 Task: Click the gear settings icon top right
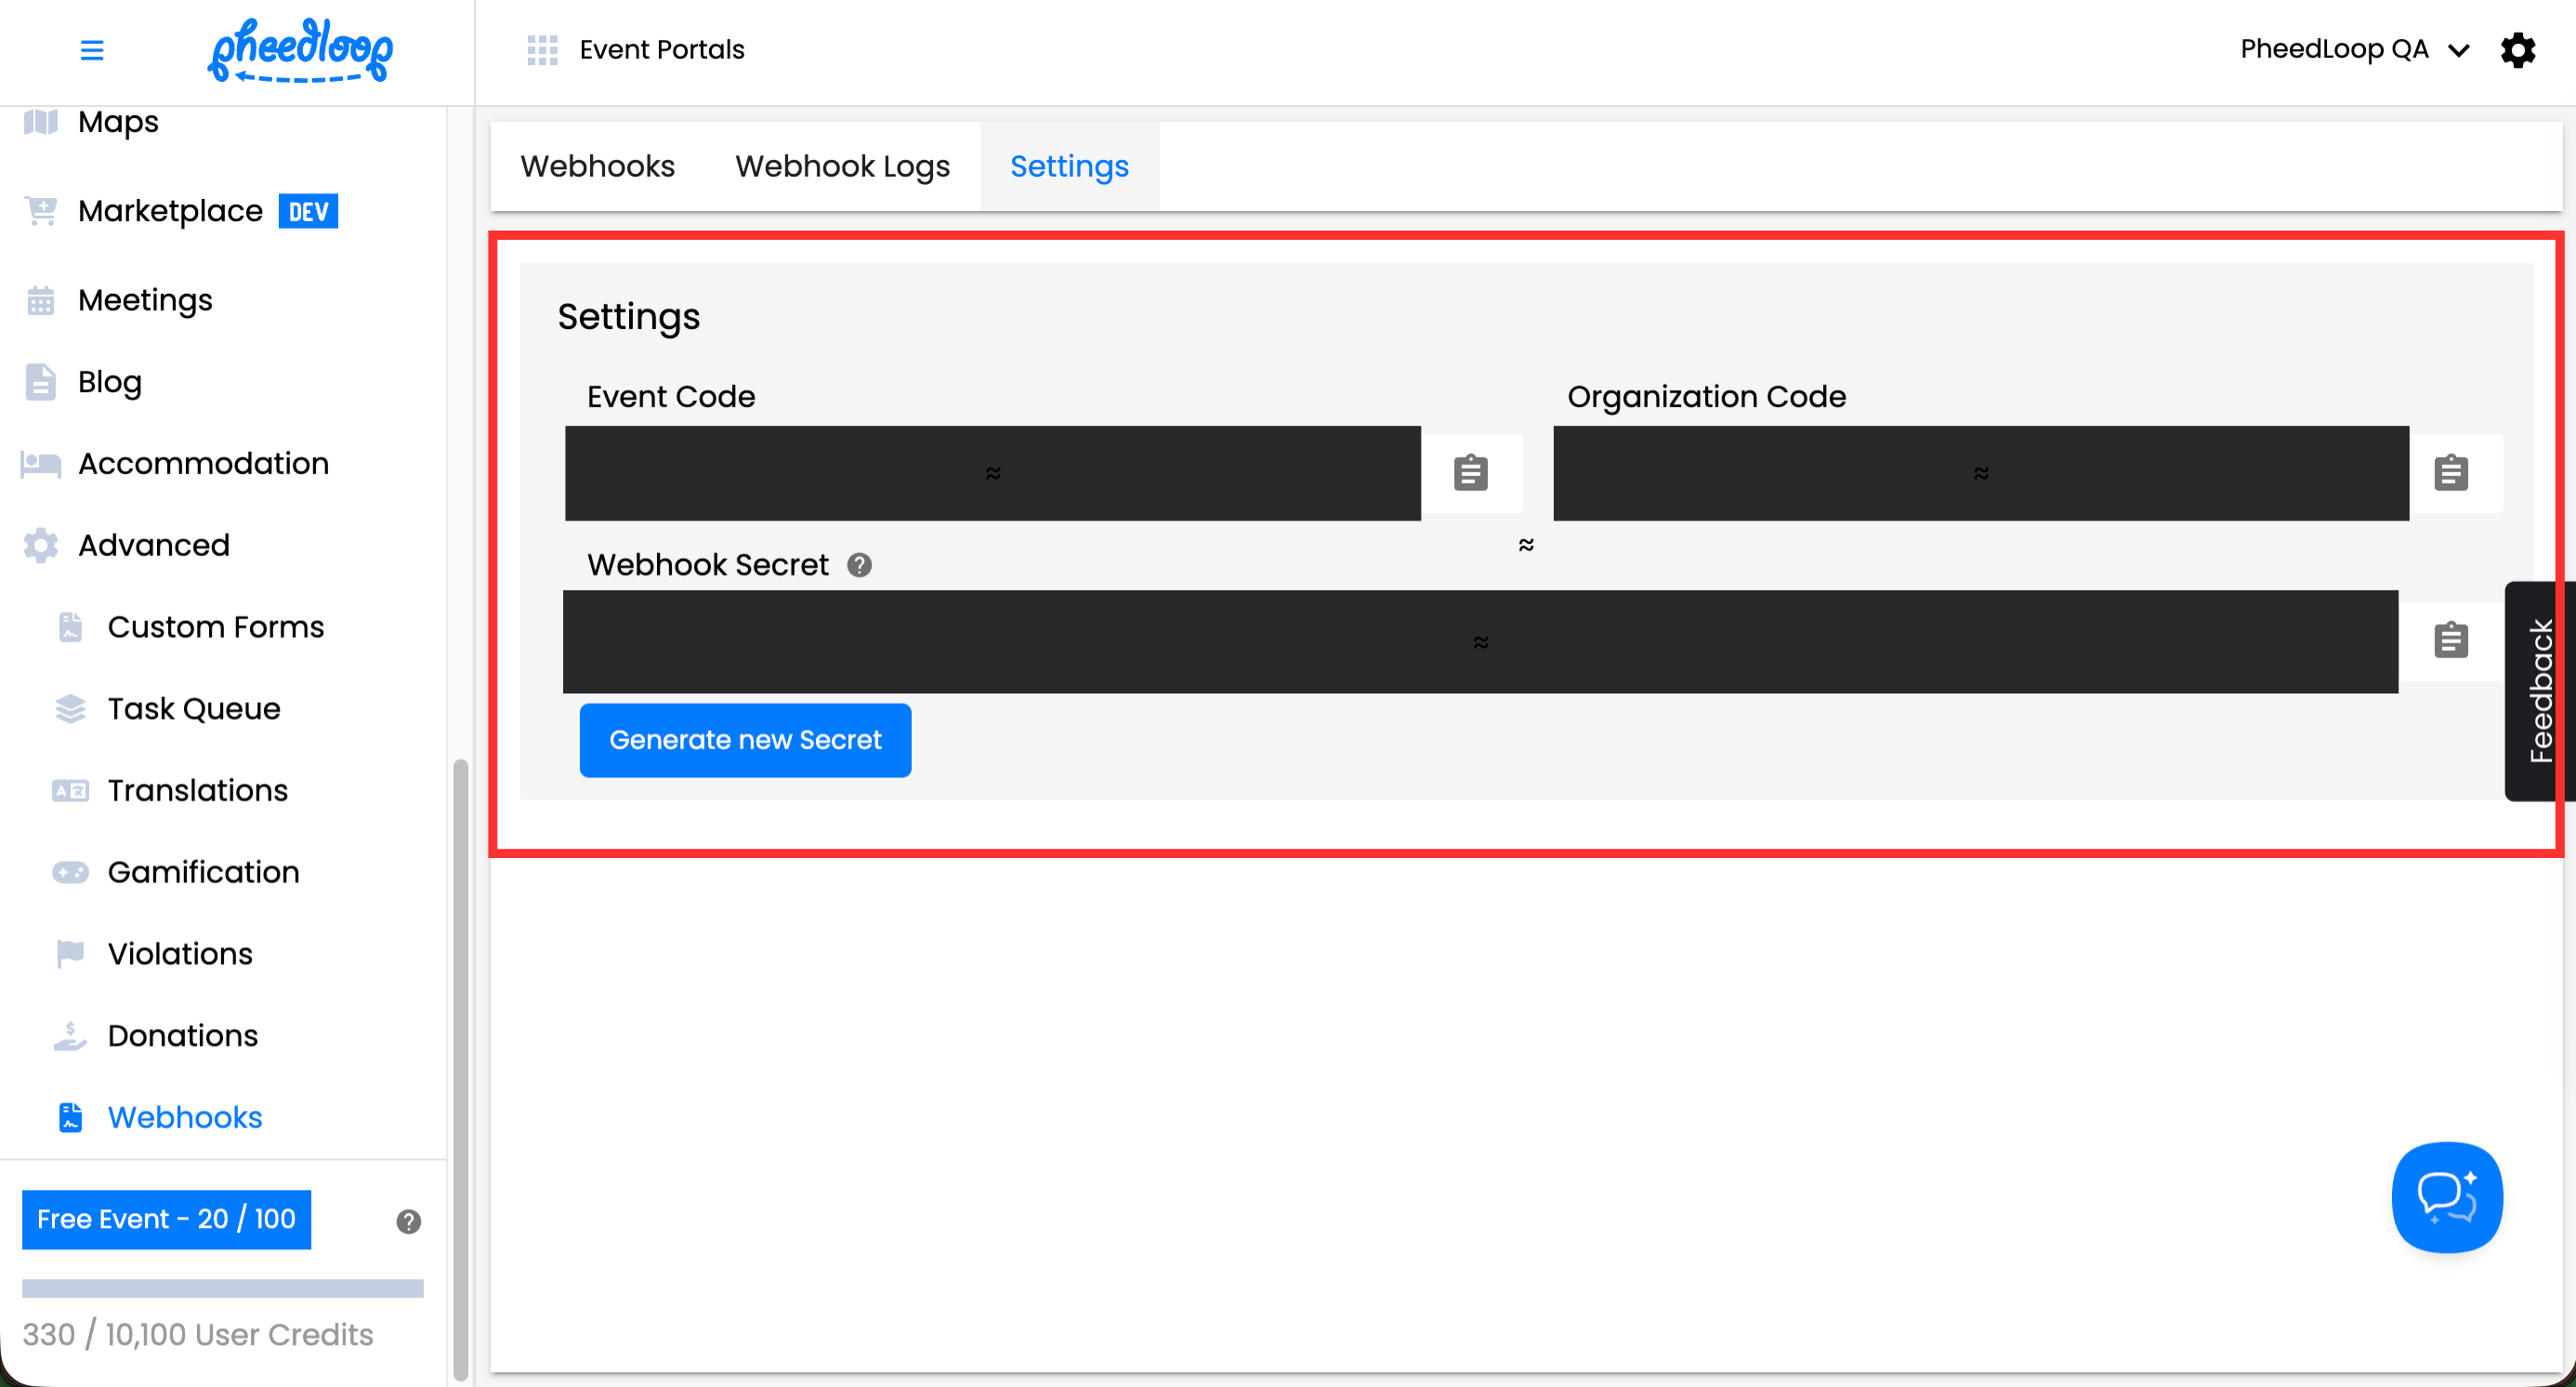2517,50
